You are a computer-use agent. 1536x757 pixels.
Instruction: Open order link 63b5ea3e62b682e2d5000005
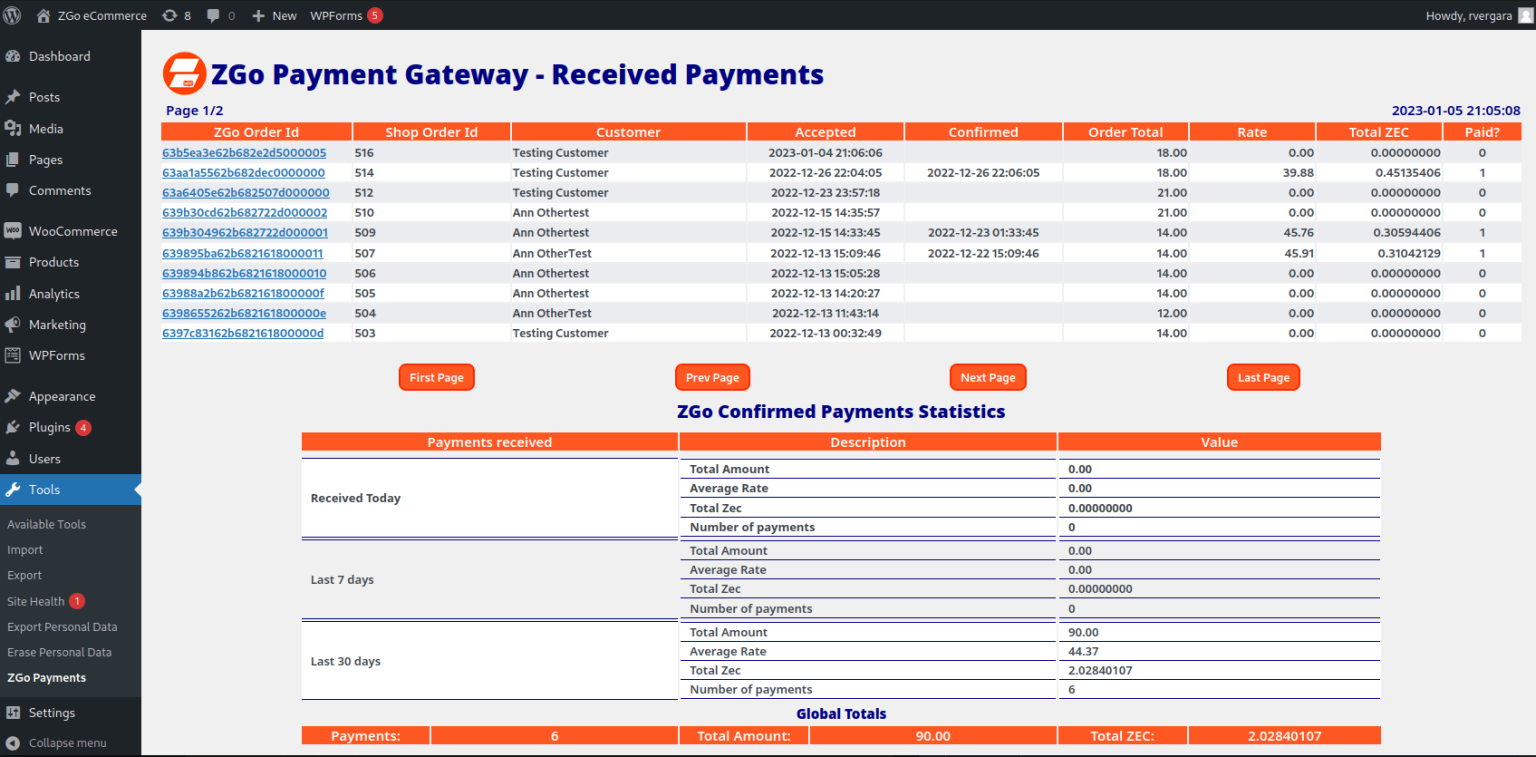click(244, 153)
